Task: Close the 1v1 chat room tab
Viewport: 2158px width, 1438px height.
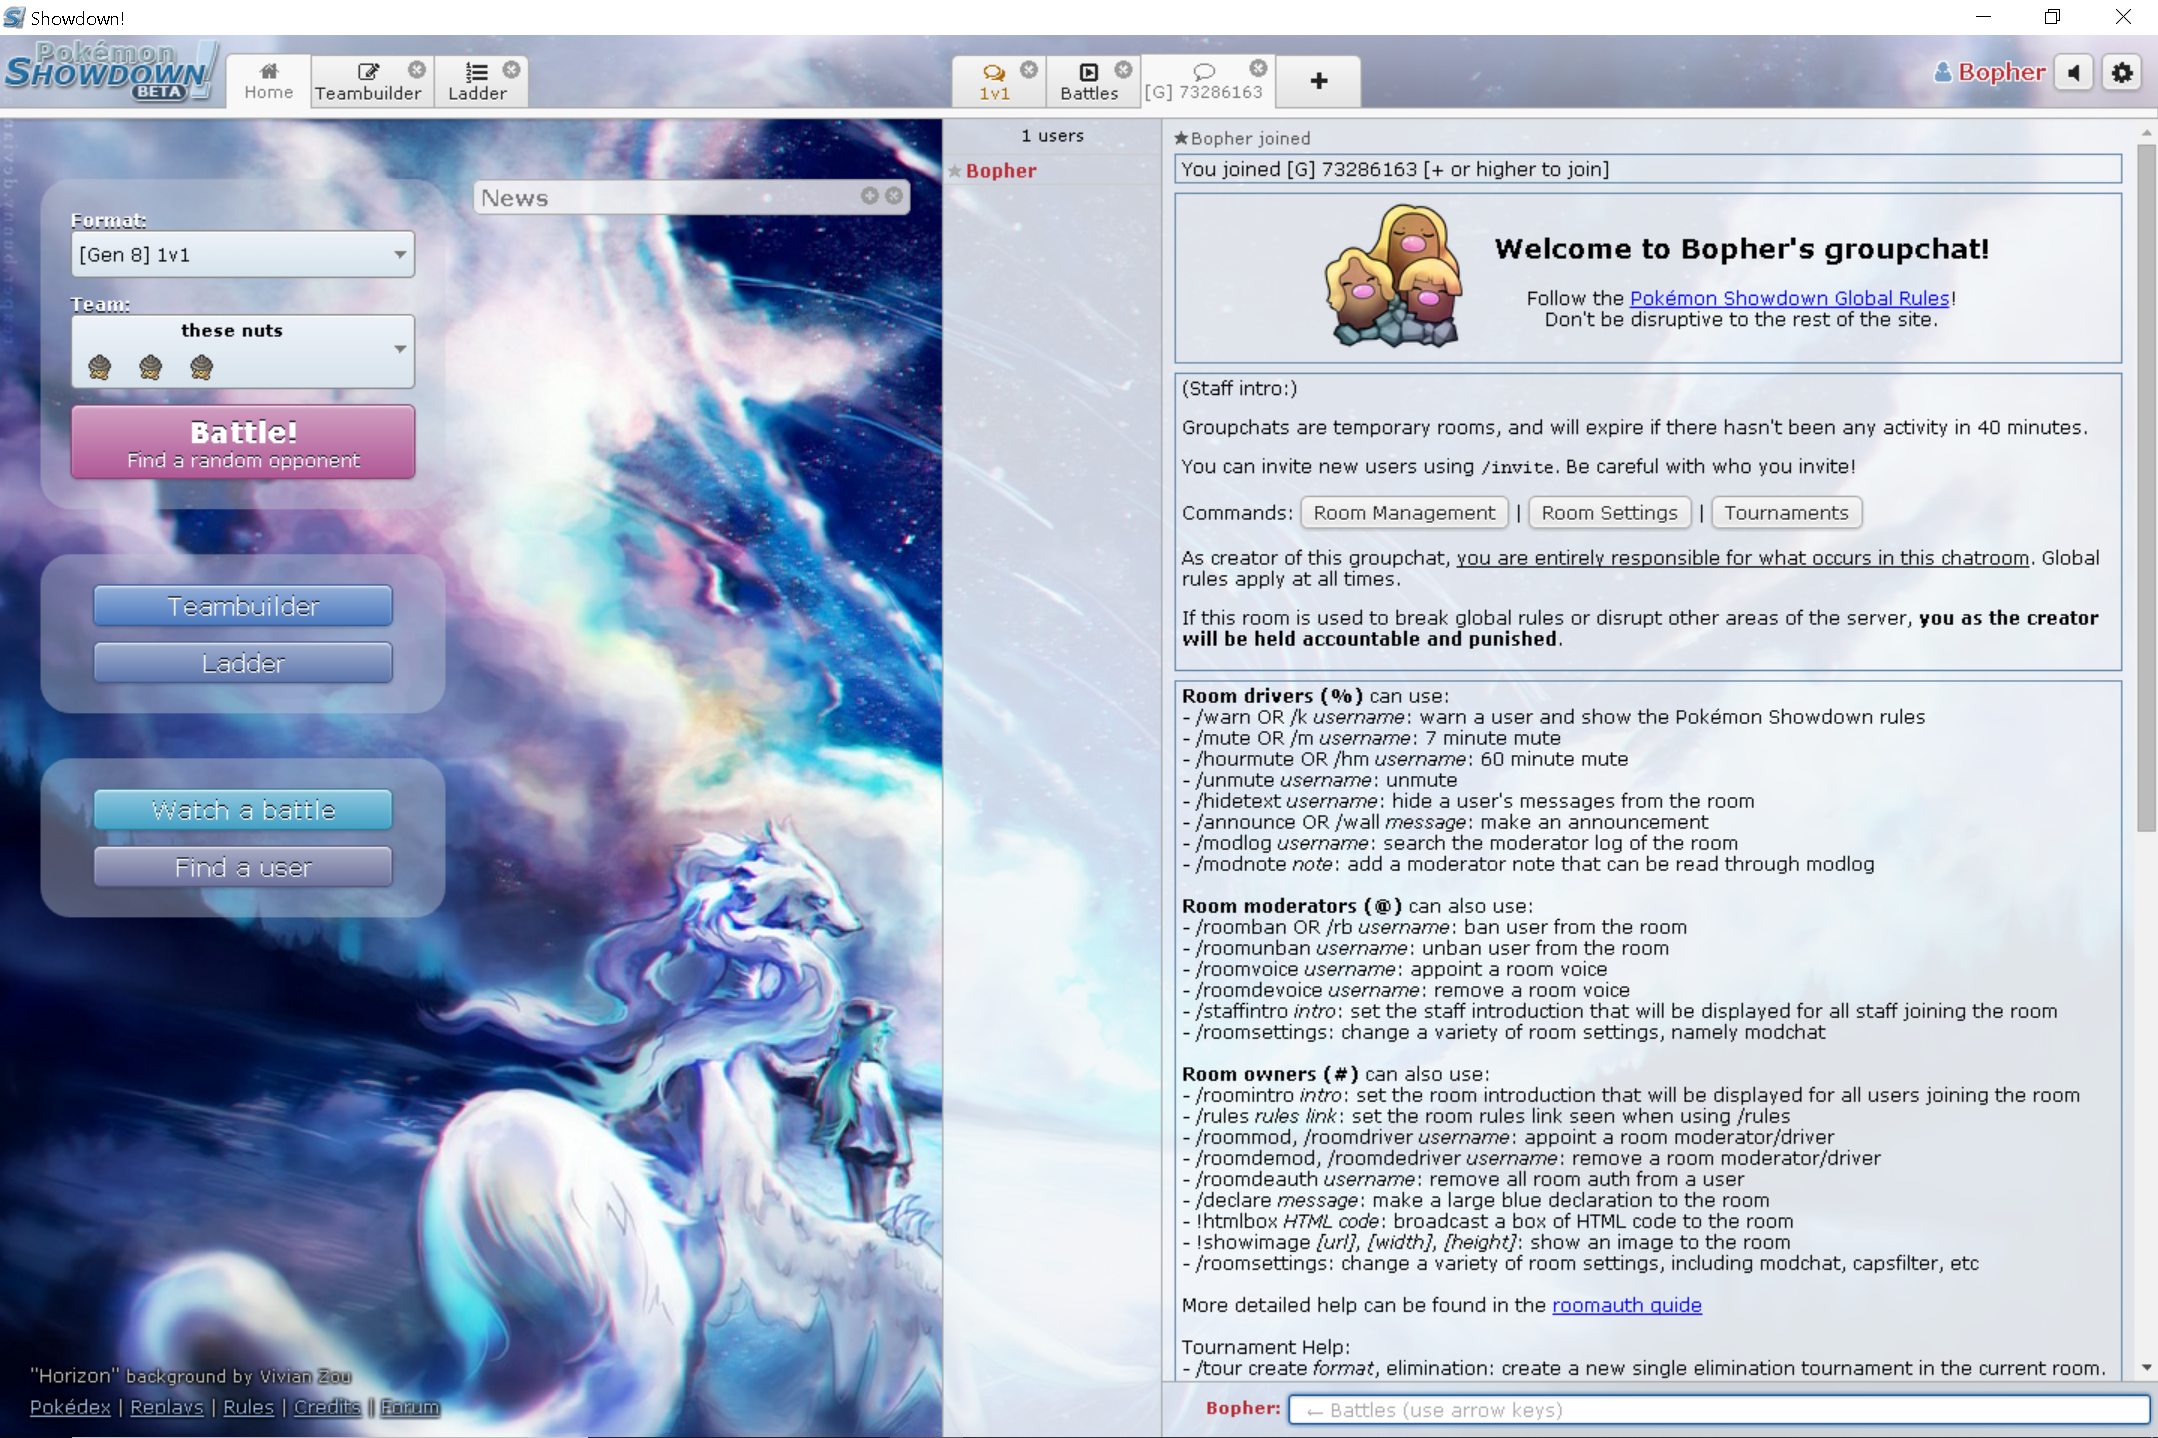Action: pyautogui.click(x=1028, y=69)
